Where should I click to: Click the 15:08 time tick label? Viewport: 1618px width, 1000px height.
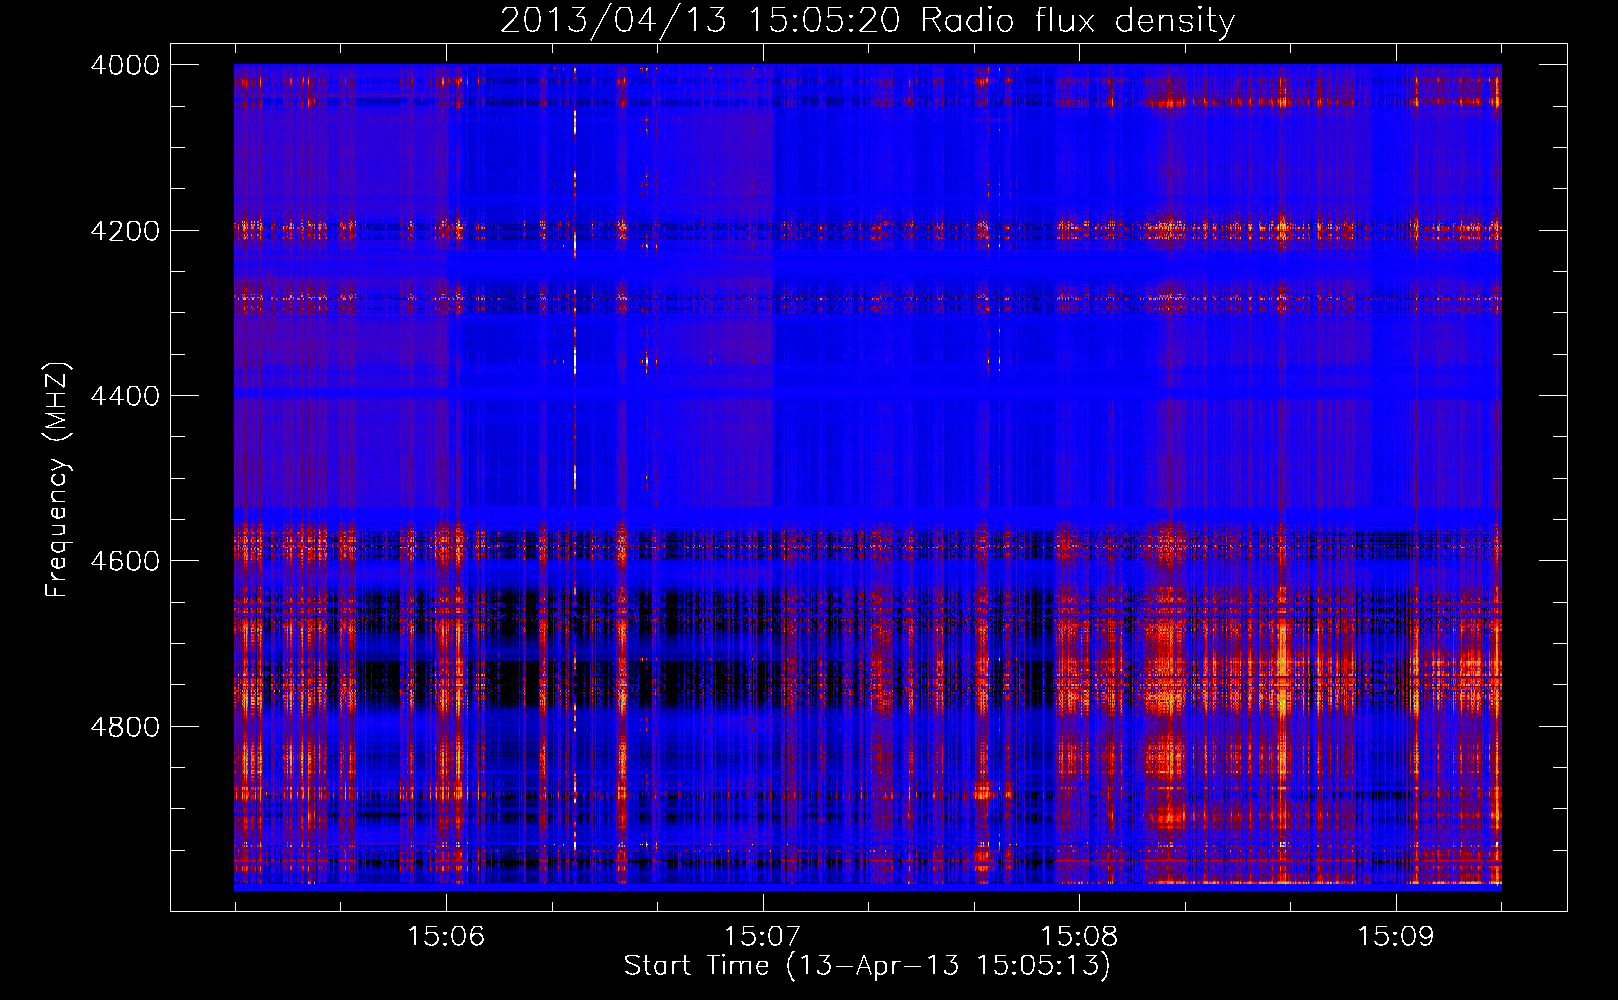(x=1079, y=937)
